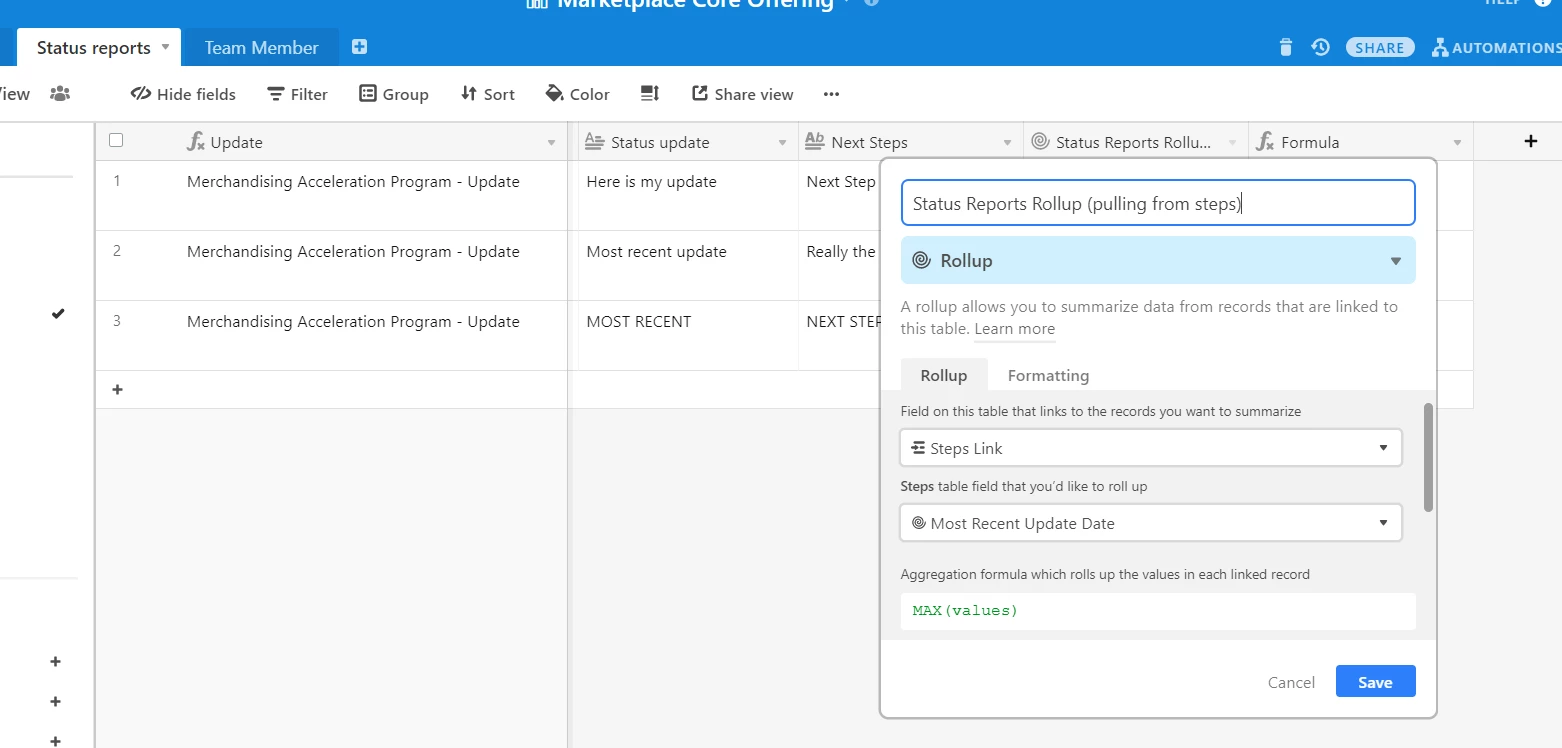Click the Status Reports Rollup header spiral icon

1039,142
